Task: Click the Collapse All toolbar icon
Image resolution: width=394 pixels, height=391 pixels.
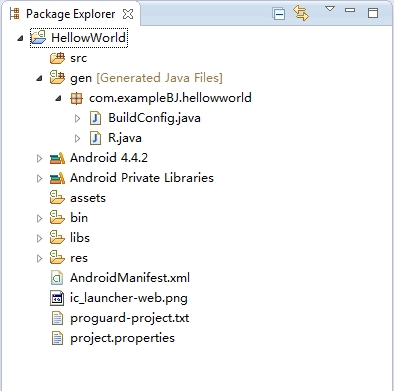Action: [x=278, y=14]
